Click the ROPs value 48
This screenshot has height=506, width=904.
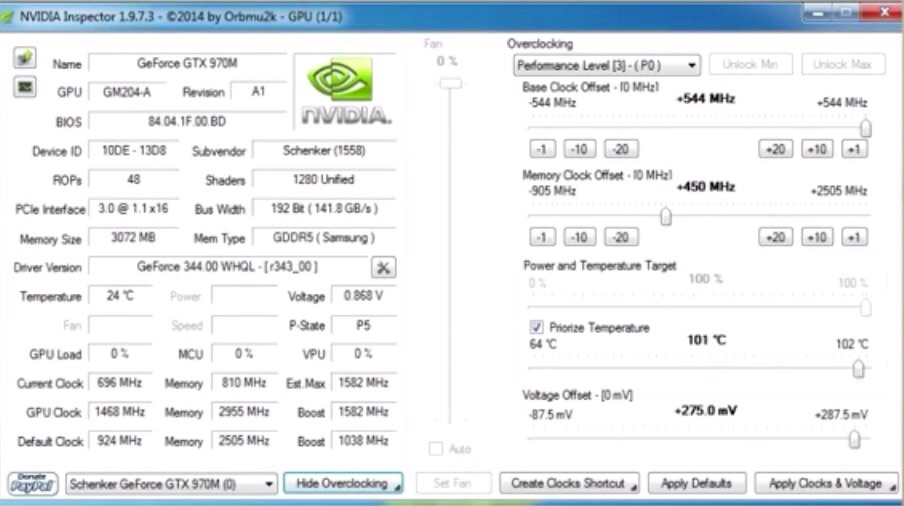pyautogui.click(x=134, y=179)
